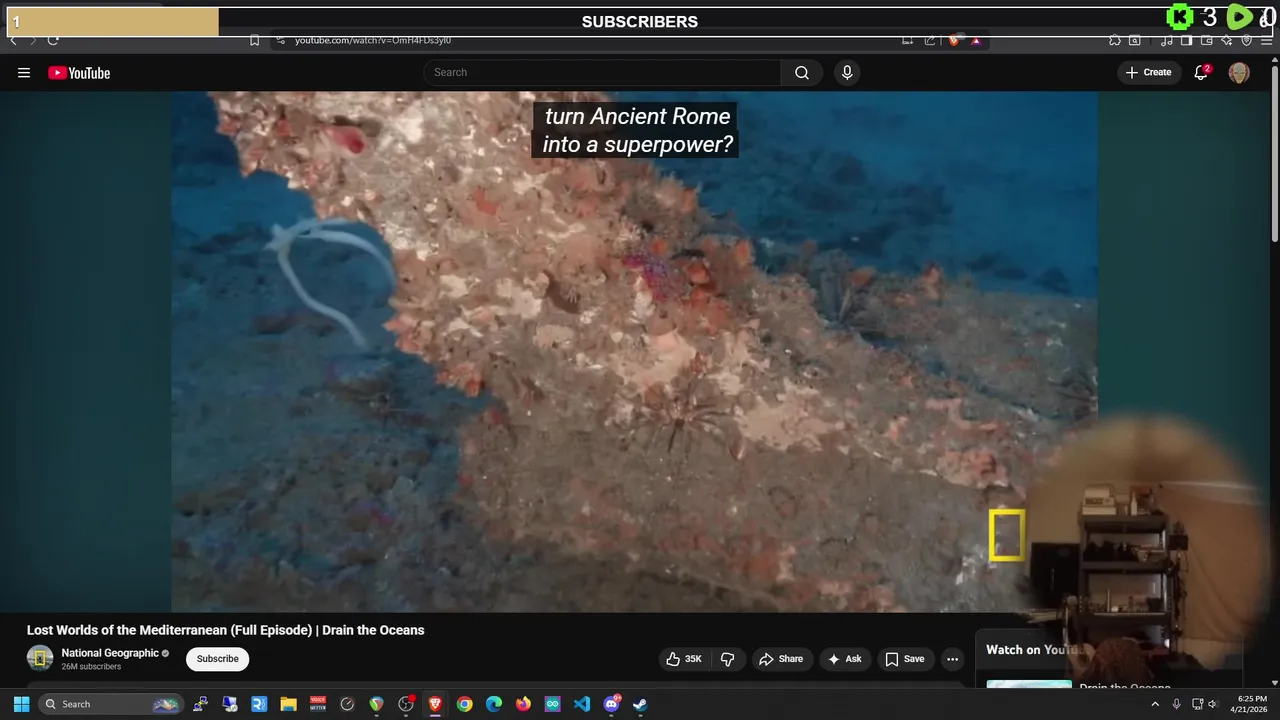
Task: Open the Create menu
Action: tap(1148, 72)
